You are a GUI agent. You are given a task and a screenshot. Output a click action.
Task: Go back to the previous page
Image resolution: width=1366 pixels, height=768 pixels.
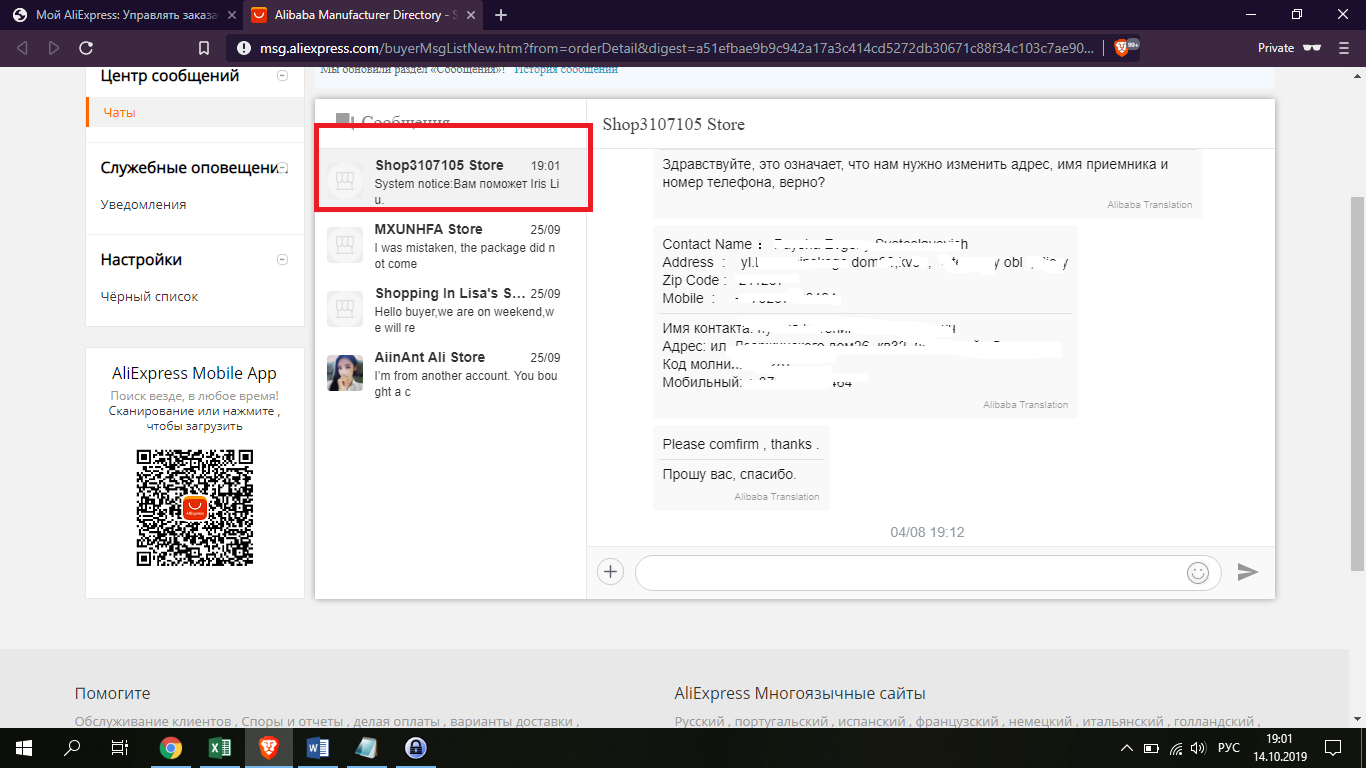(23, 48)
